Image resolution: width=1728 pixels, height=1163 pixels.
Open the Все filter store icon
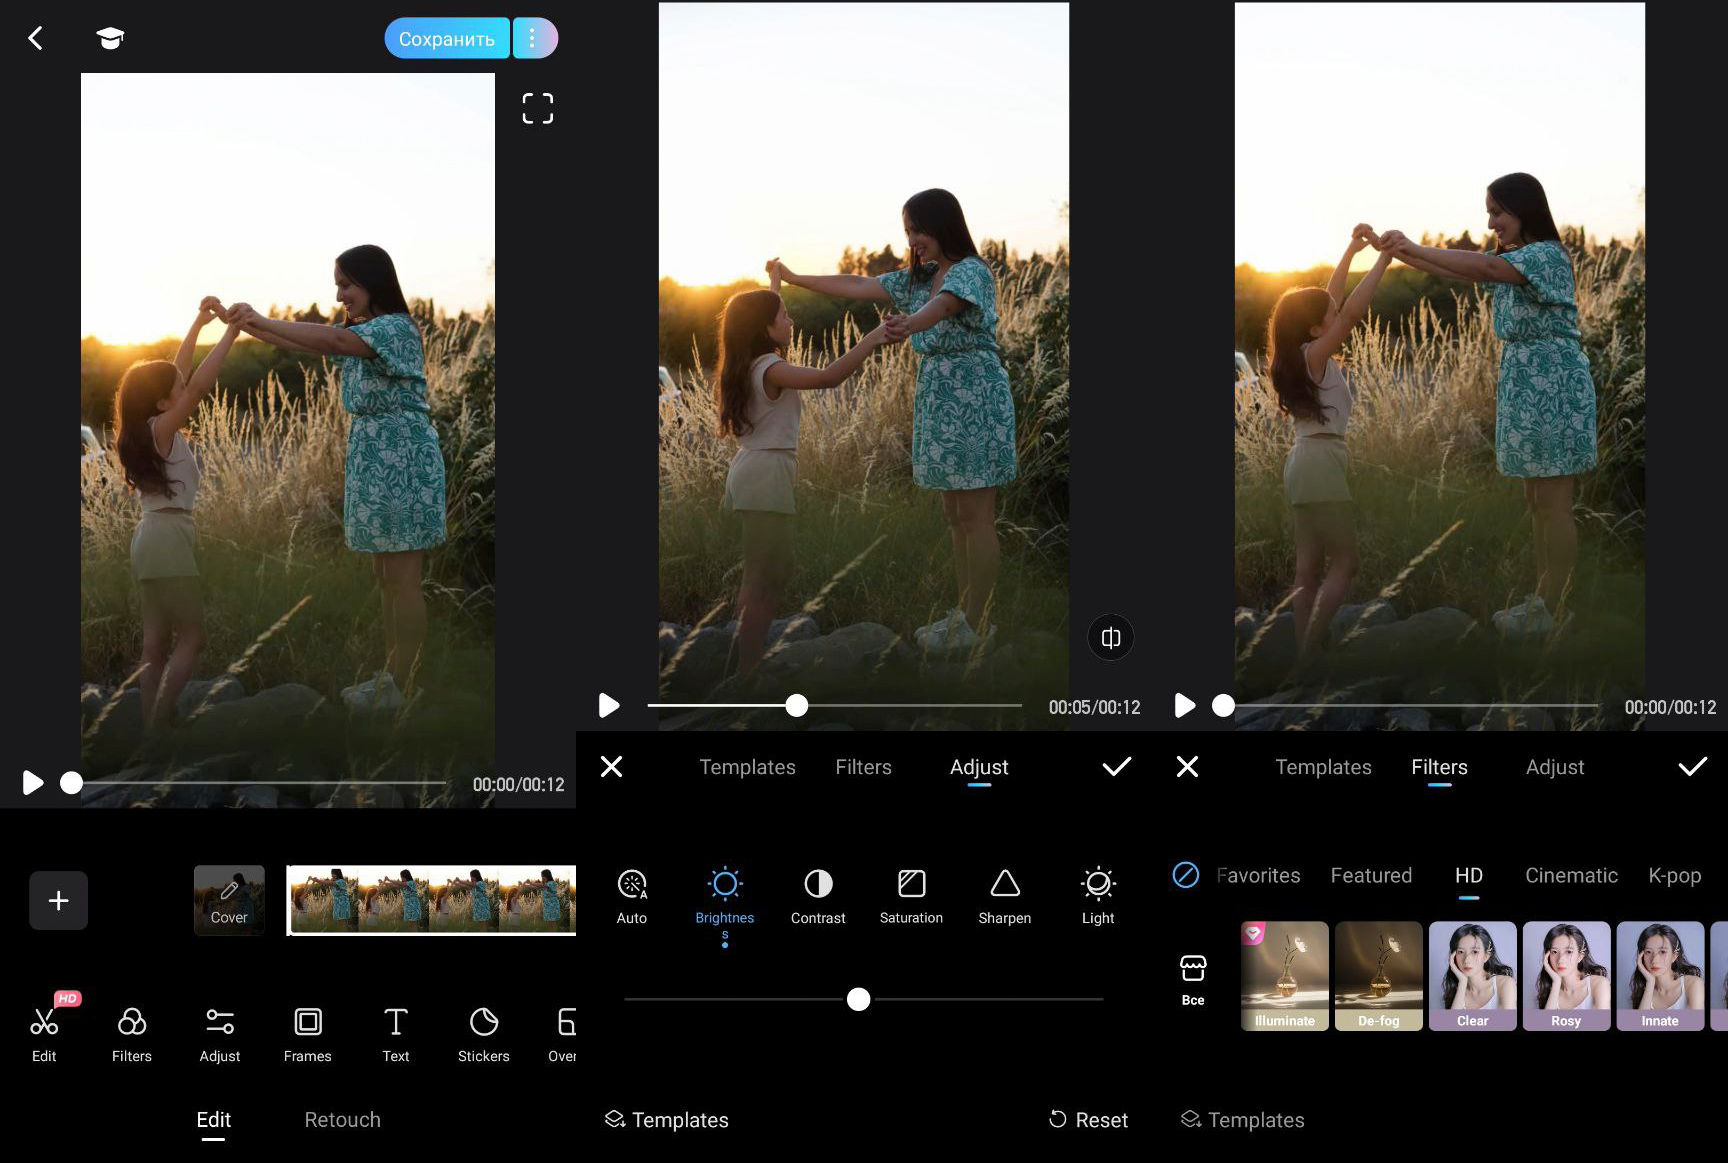click(1193, 979)
